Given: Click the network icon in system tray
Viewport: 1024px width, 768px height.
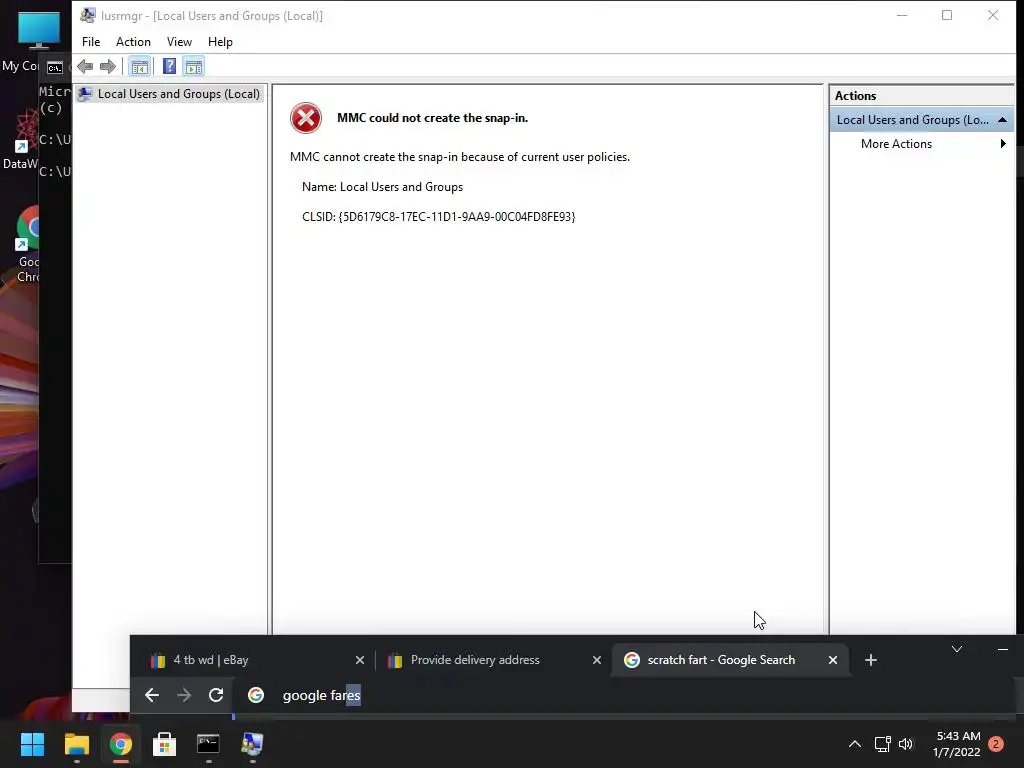Looking at the screenshot, I should (882, 744).
